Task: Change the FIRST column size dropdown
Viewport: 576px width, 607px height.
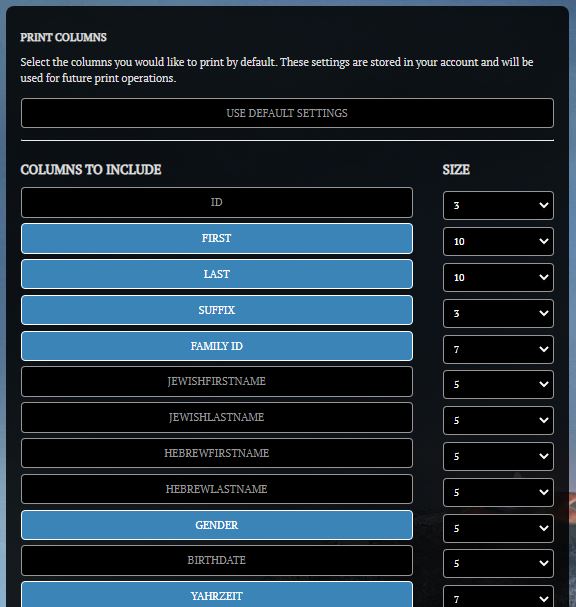Action: tap(498, 242)
